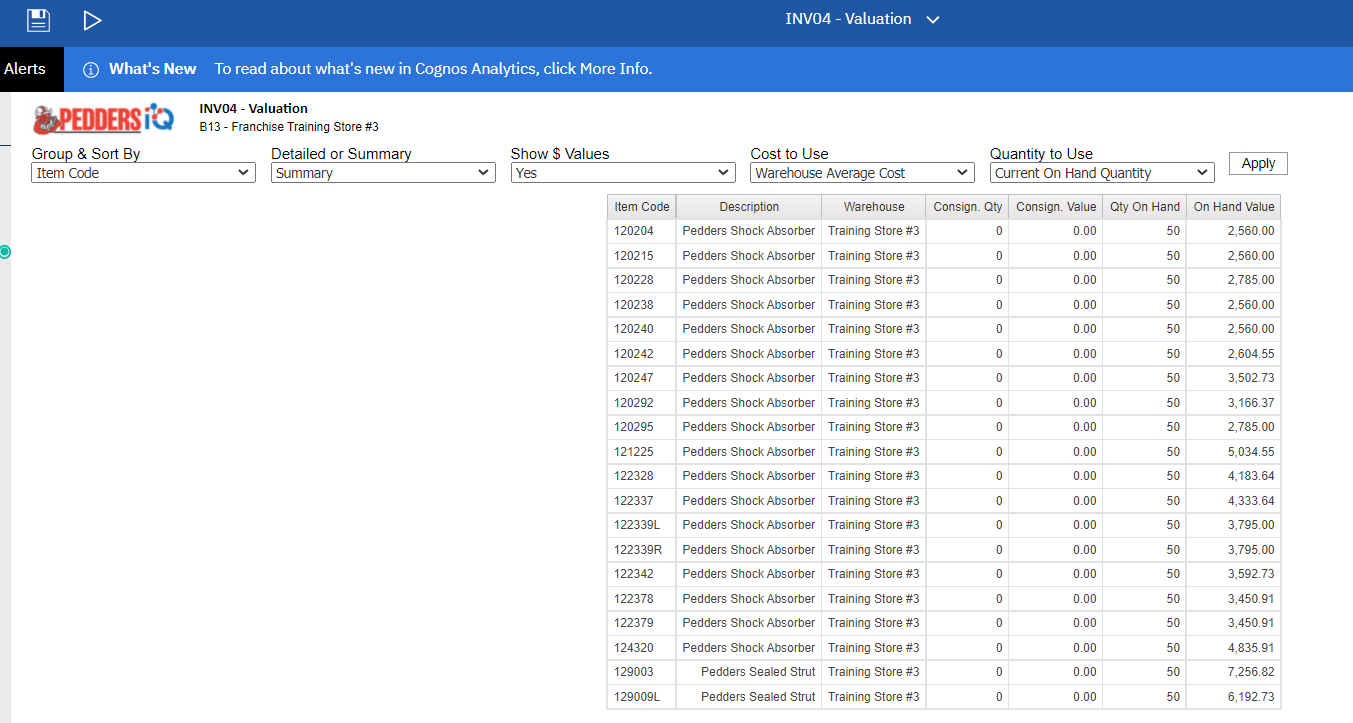The width and height of the screenshot is (1353, 723).
Task: Click the Consign. Qty column header
Action: tap(967, 207)
